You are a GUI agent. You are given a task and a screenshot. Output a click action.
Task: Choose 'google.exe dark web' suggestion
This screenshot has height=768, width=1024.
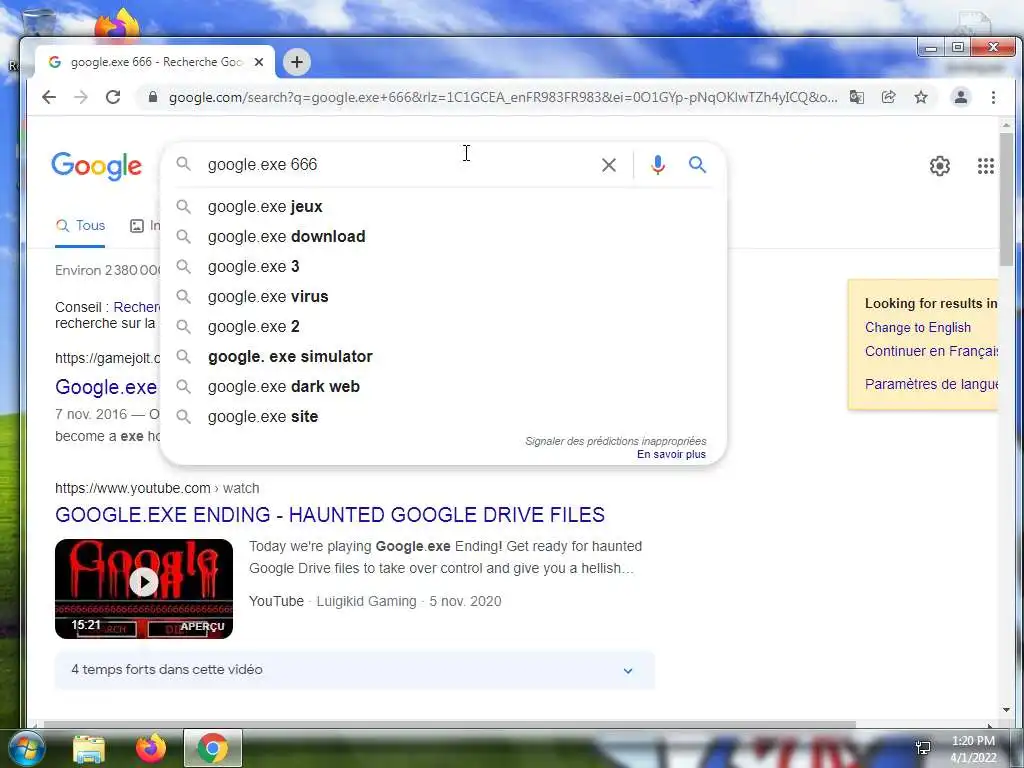443,387
